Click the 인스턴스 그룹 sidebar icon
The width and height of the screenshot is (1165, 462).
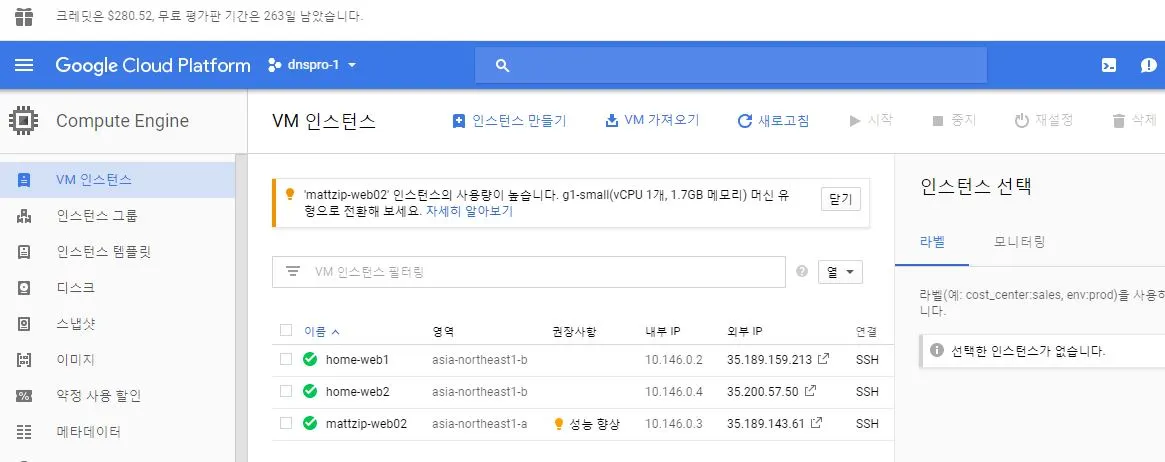point(24,216)
